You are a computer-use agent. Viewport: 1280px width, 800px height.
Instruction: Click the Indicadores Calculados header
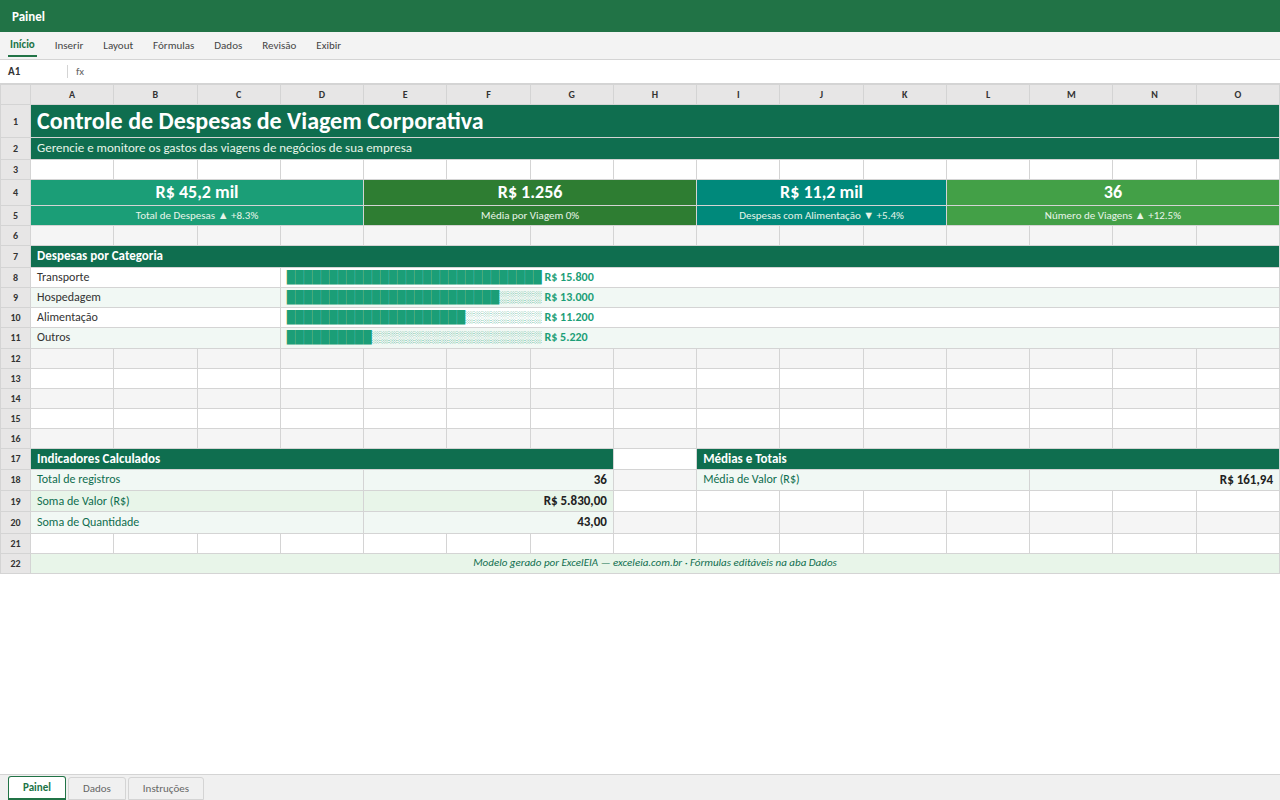pyautogui.click(x=322, y=459)
